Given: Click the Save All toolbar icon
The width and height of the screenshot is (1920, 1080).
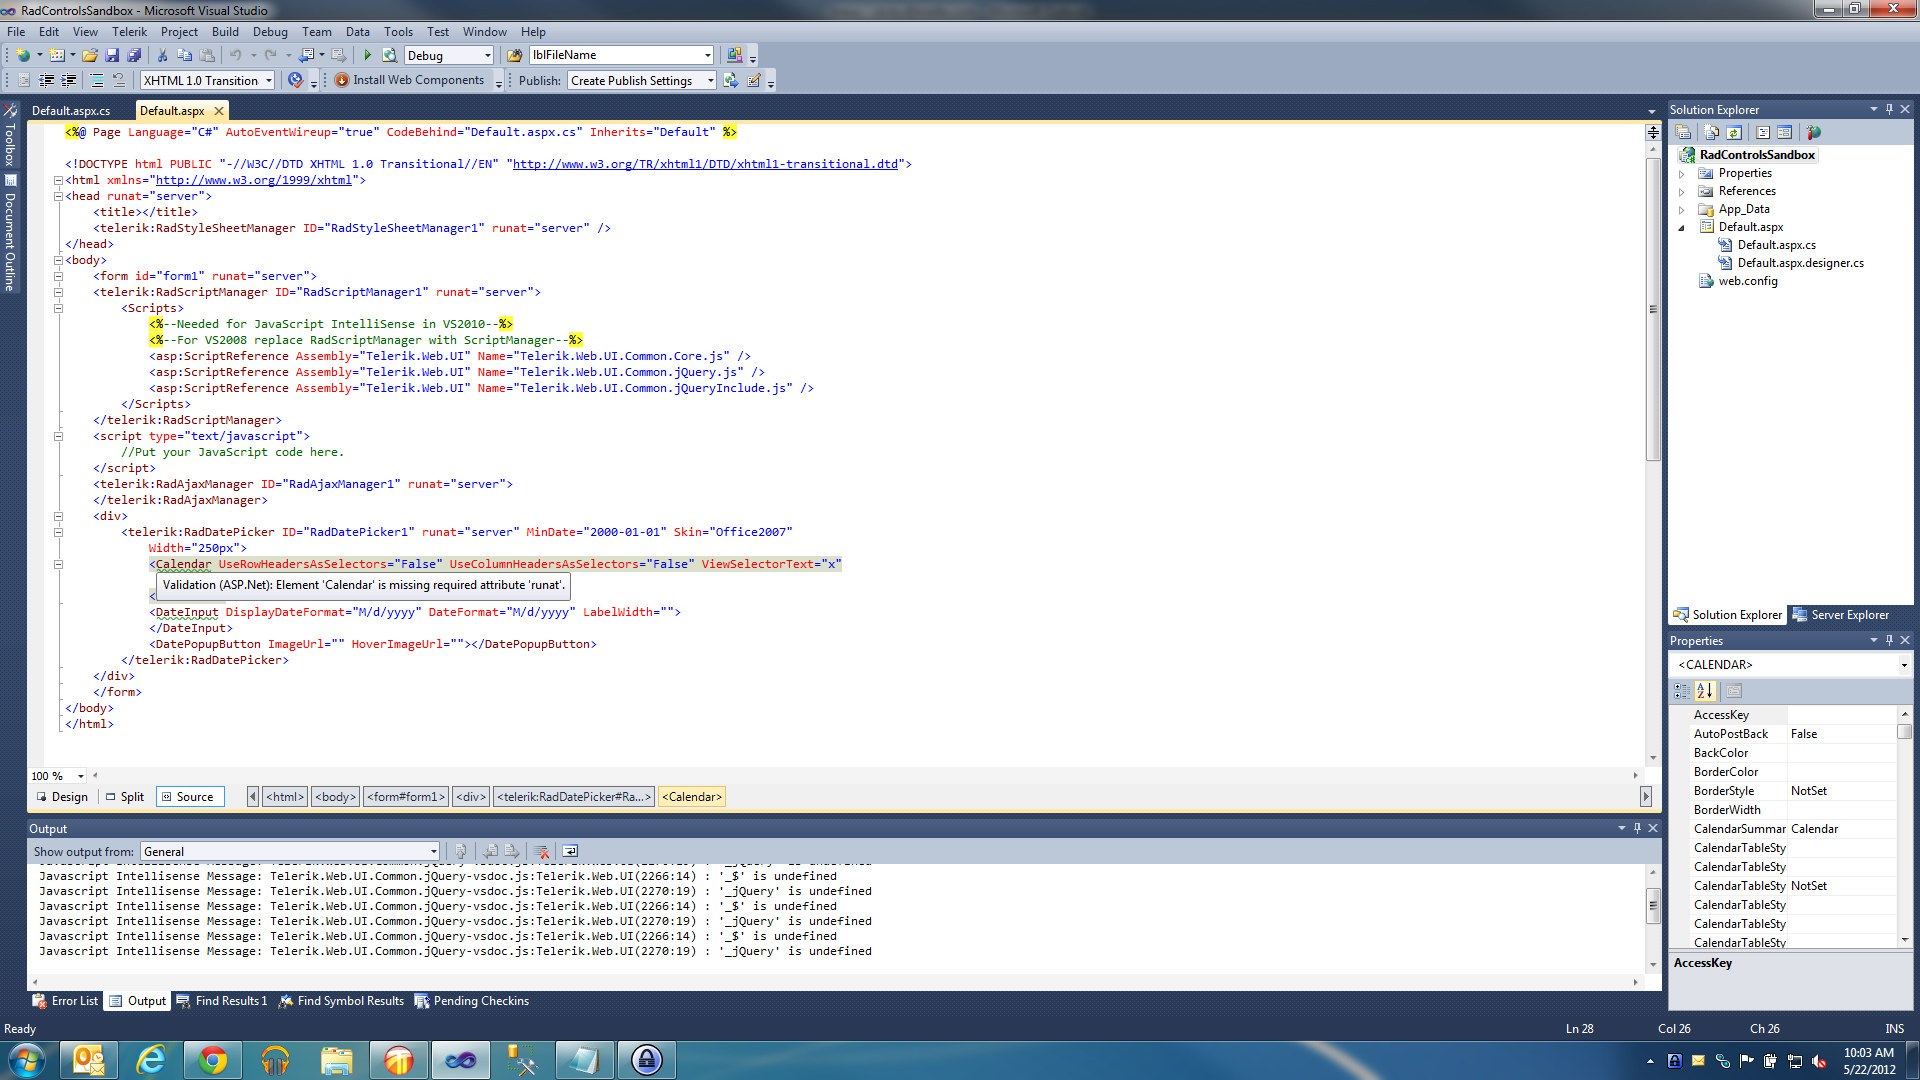Looking at the screenshot, I should pos(133,55).
